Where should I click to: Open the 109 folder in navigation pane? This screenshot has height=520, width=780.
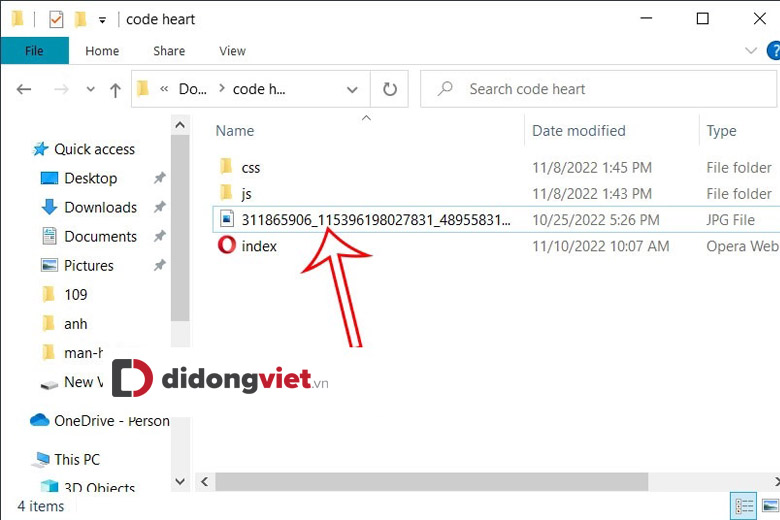(76, 295)
